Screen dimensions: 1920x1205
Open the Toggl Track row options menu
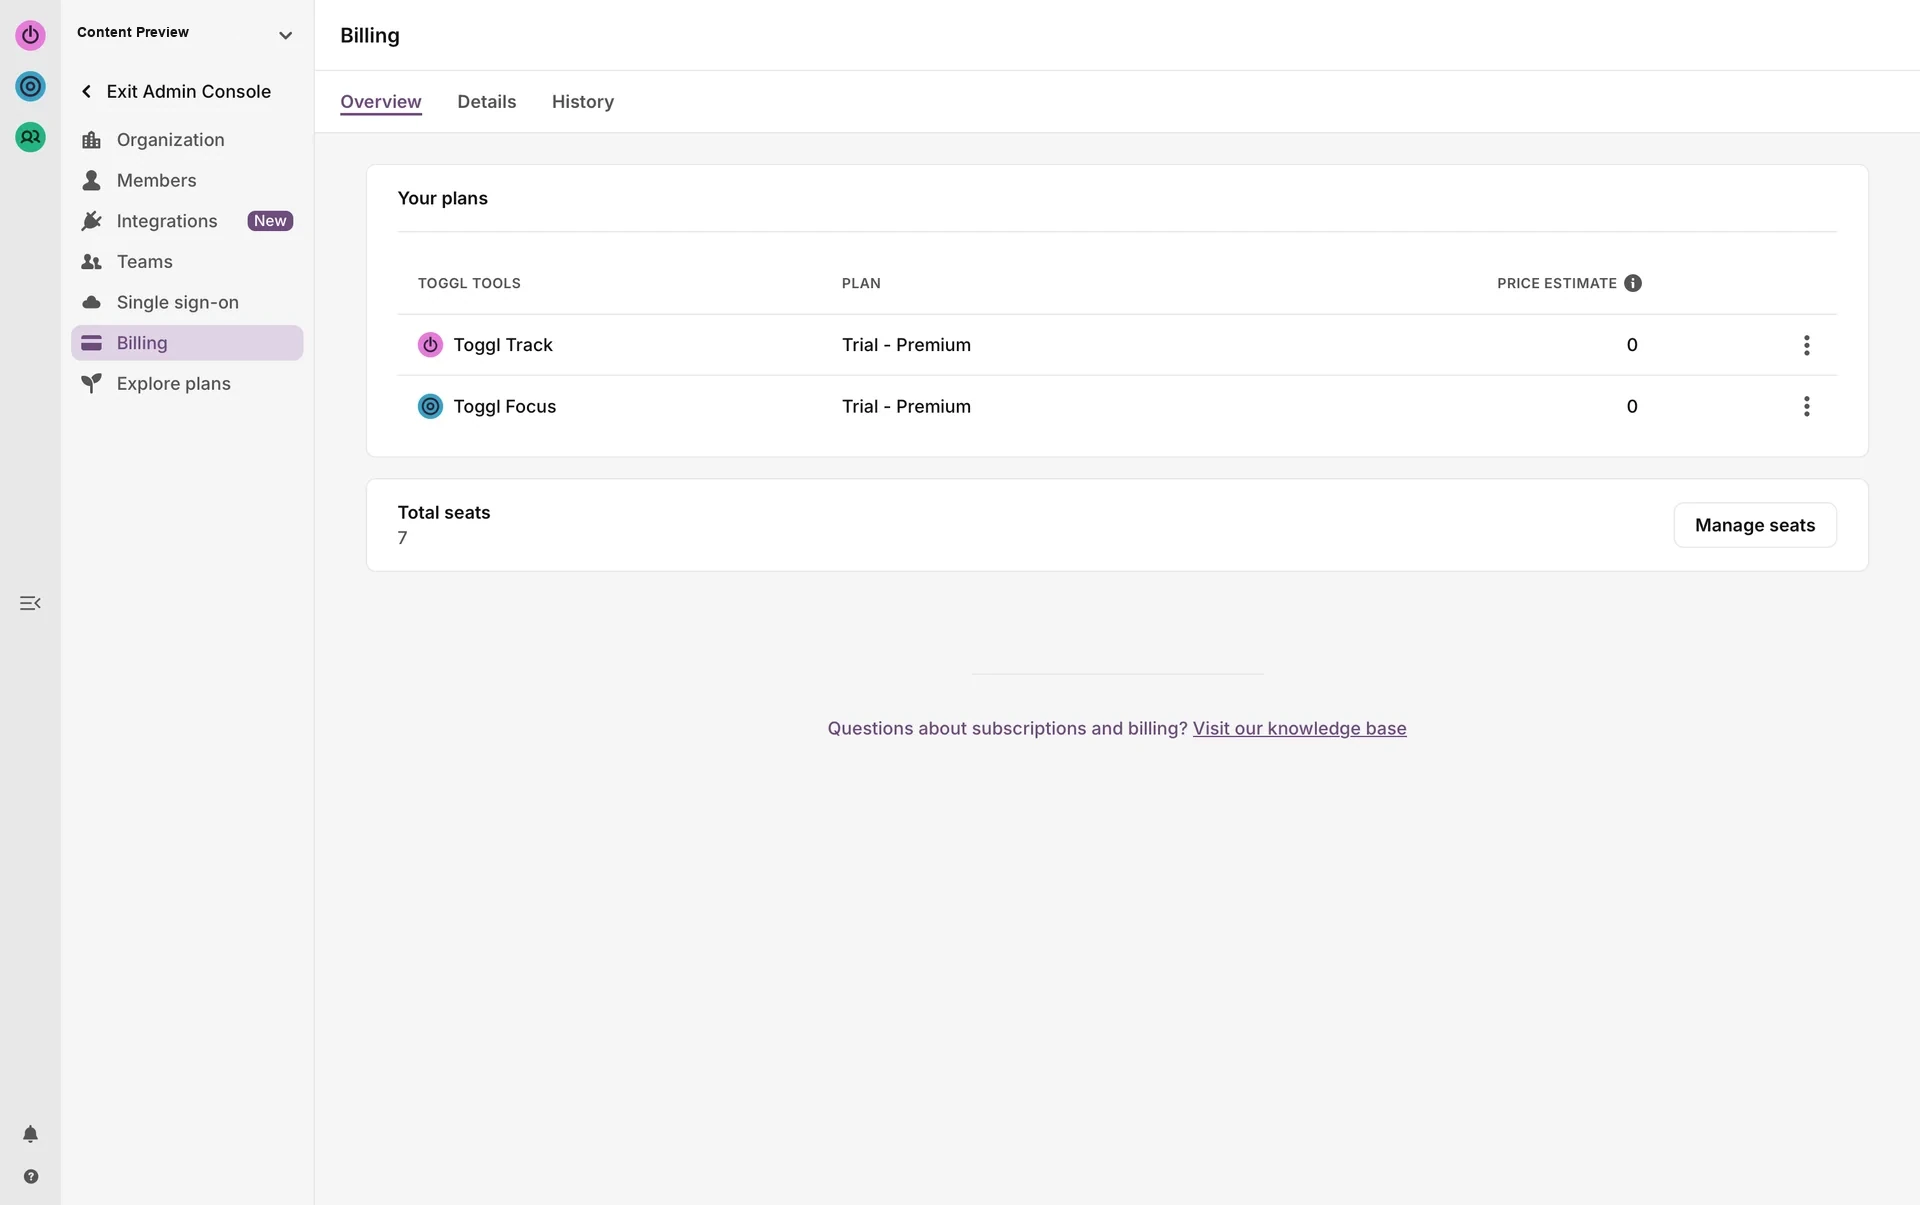click(1806, 345)
